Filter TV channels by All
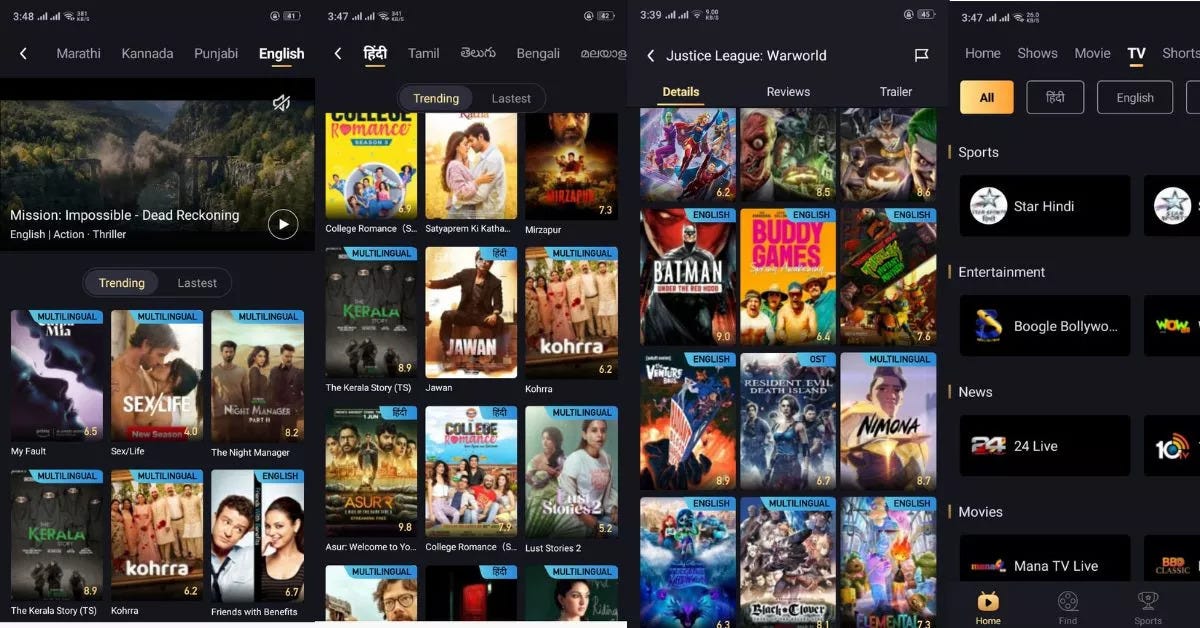 click(987, 97)
